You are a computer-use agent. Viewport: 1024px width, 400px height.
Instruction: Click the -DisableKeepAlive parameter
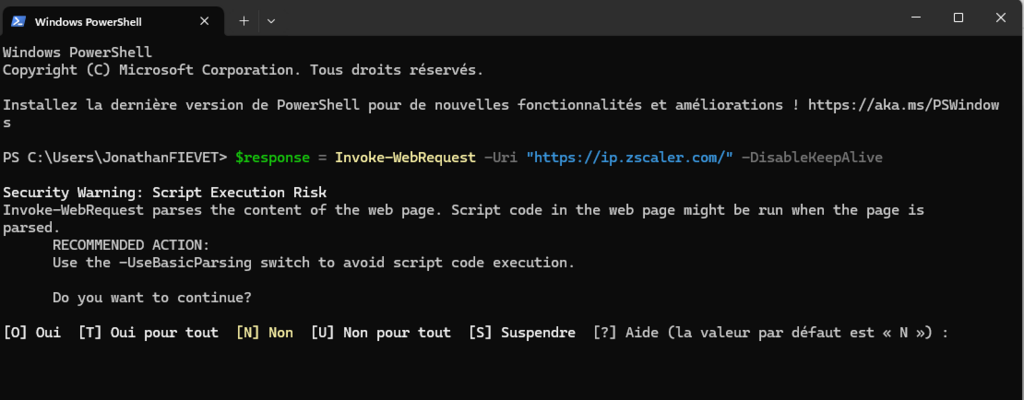[812, 157]
